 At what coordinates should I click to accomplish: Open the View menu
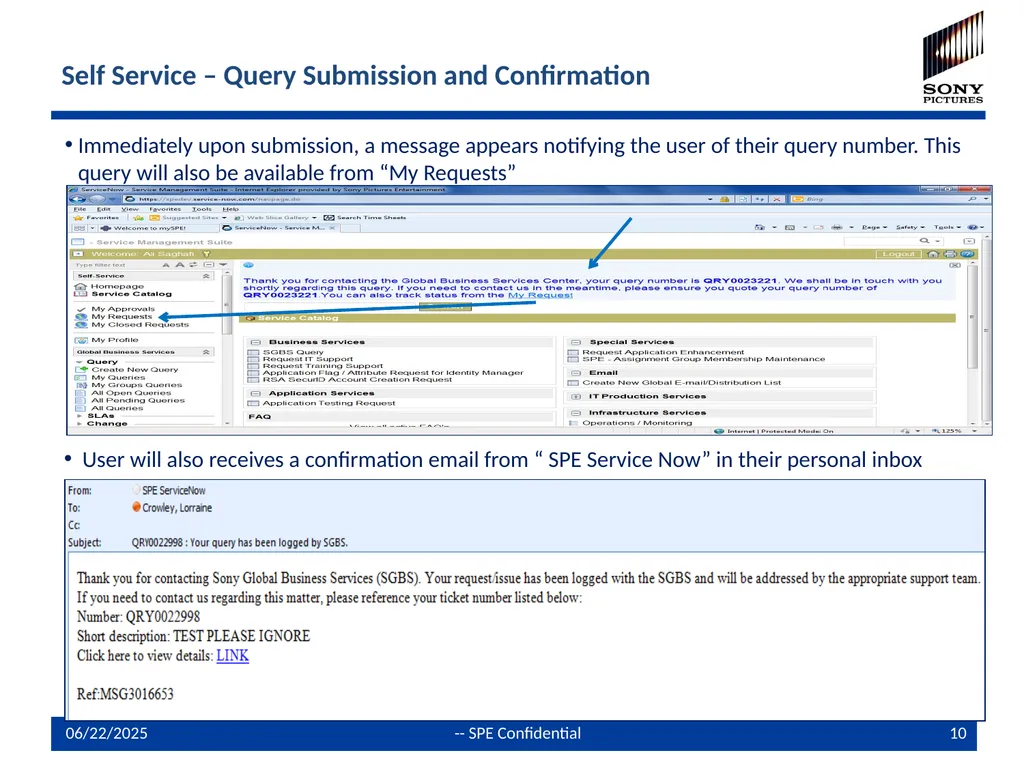click(x=129, y=209)
